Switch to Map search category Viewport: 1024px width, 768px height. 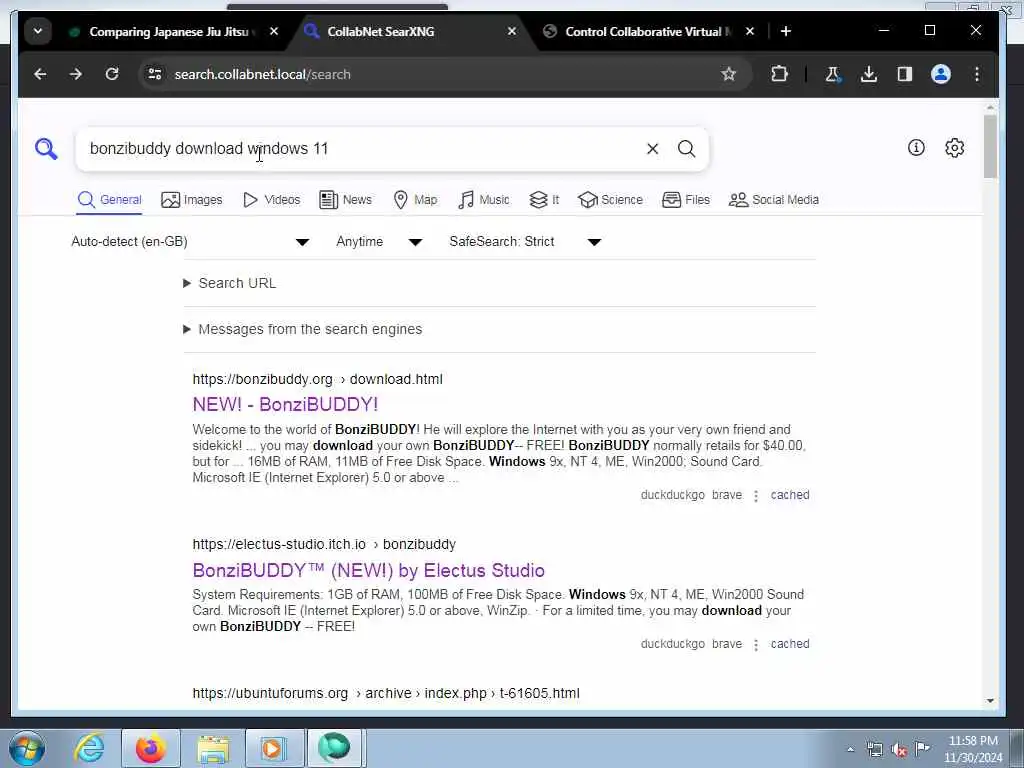[x=415, y=200]
